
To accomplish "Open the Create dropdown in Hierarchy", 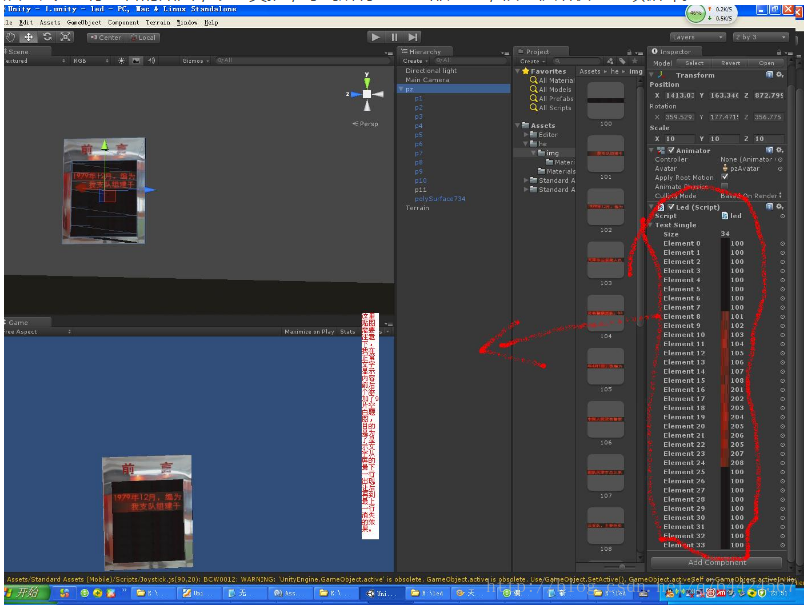I will pyautogui.click(x=415, y=61).
